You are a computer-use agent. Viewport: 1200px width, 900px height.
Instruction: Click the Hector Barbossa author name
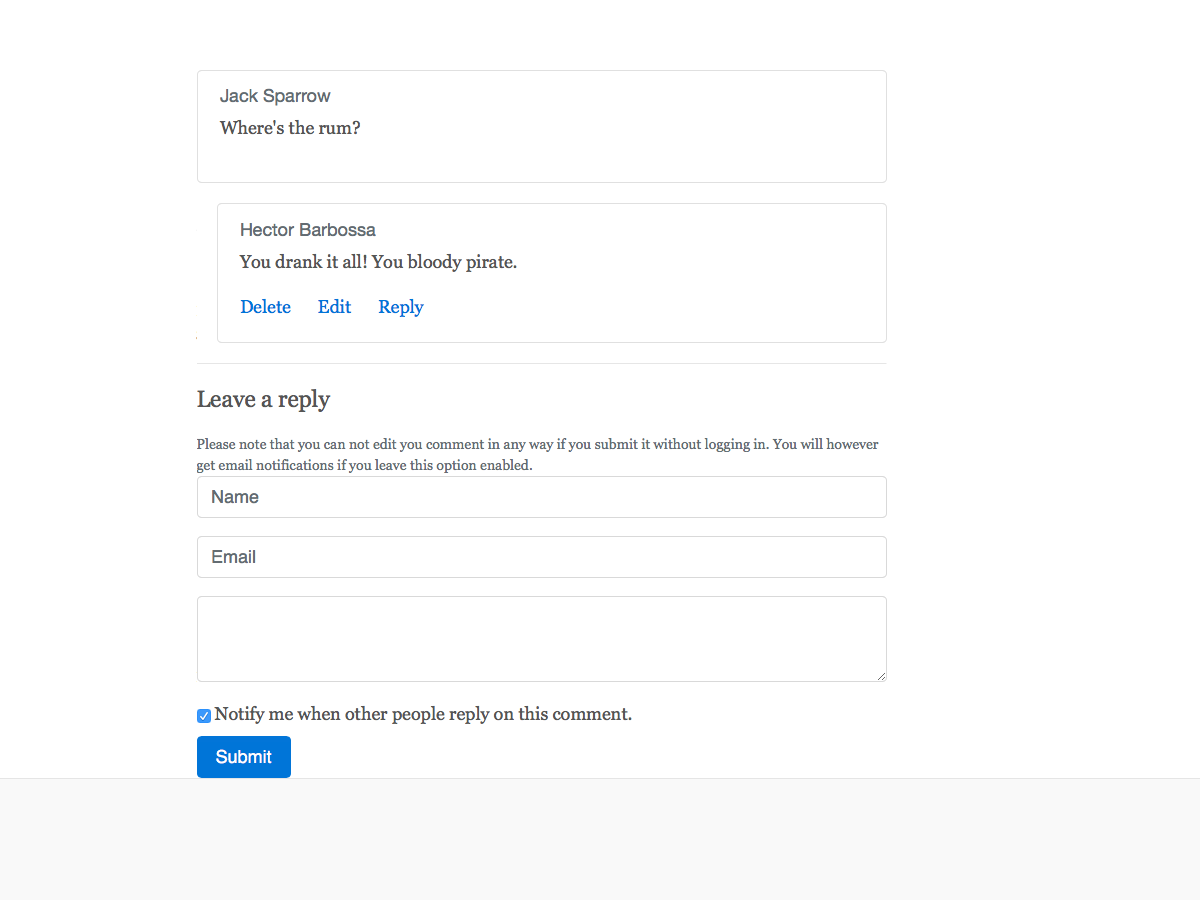click(308, 230)
